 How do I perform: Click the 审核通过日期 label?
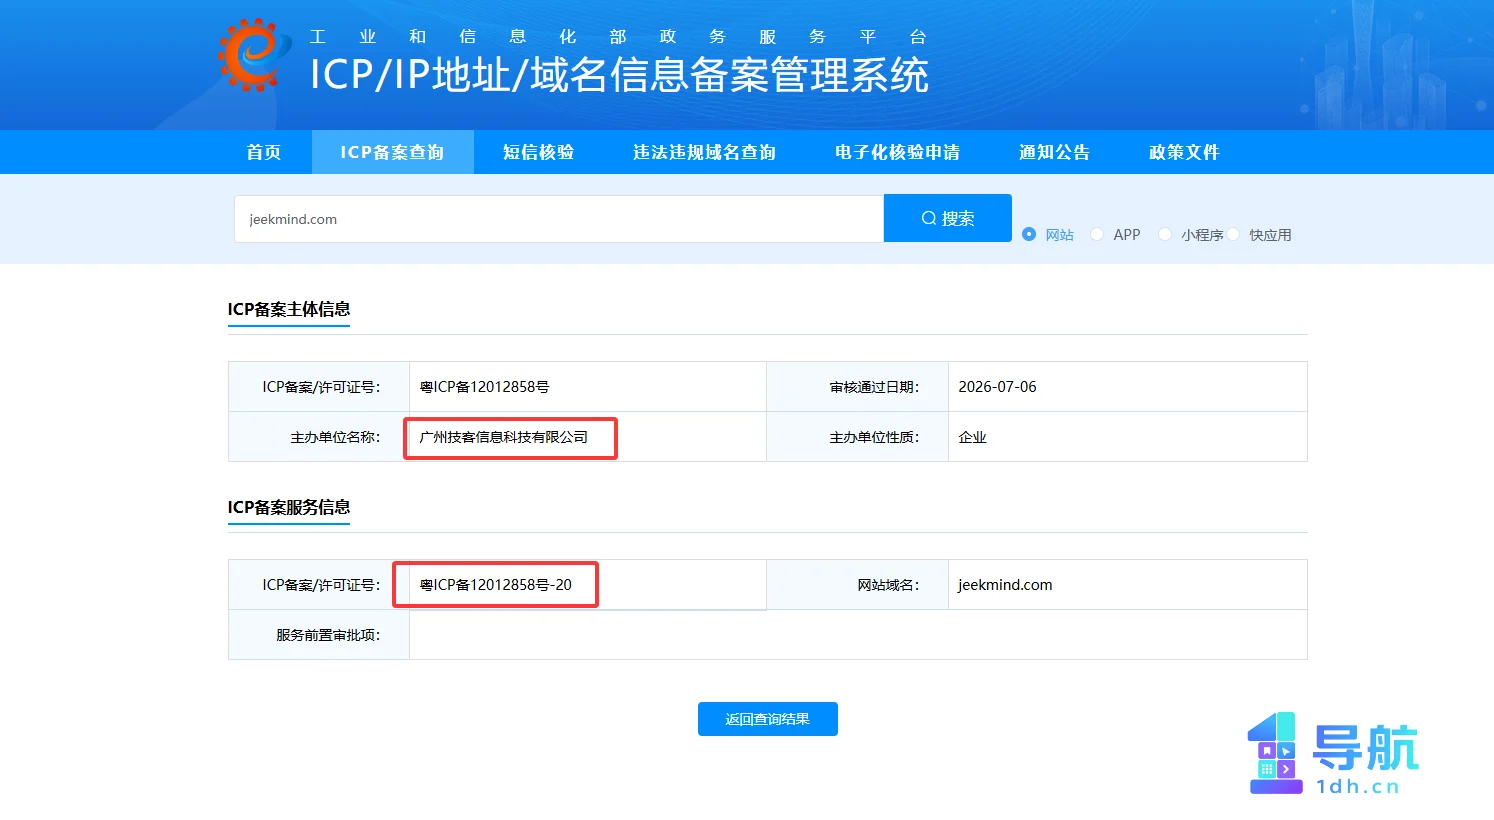pyautogui.click(x=874, y=387)
